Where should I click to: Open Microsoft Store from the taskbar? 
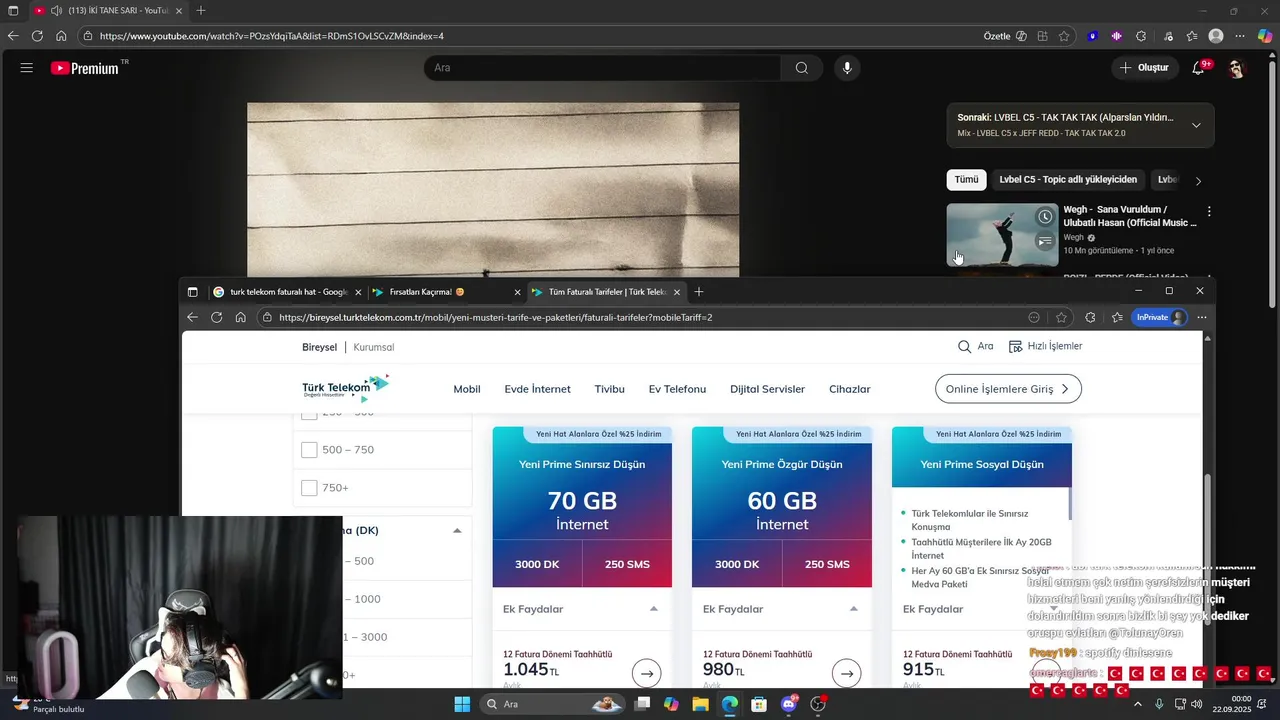[x=759, y=704]
